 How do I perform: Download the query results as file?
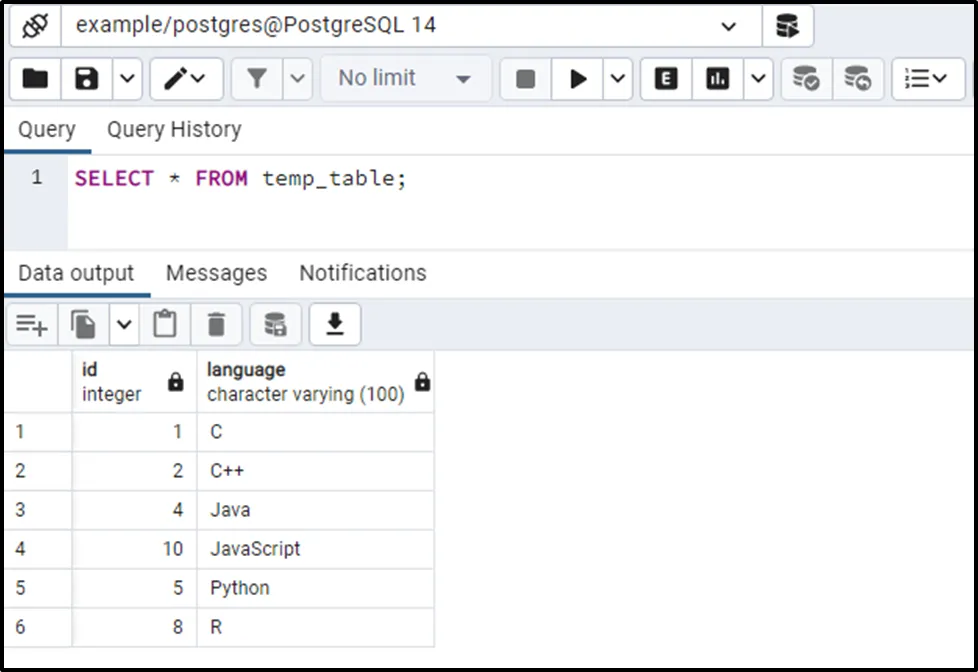tap(335, 324)
